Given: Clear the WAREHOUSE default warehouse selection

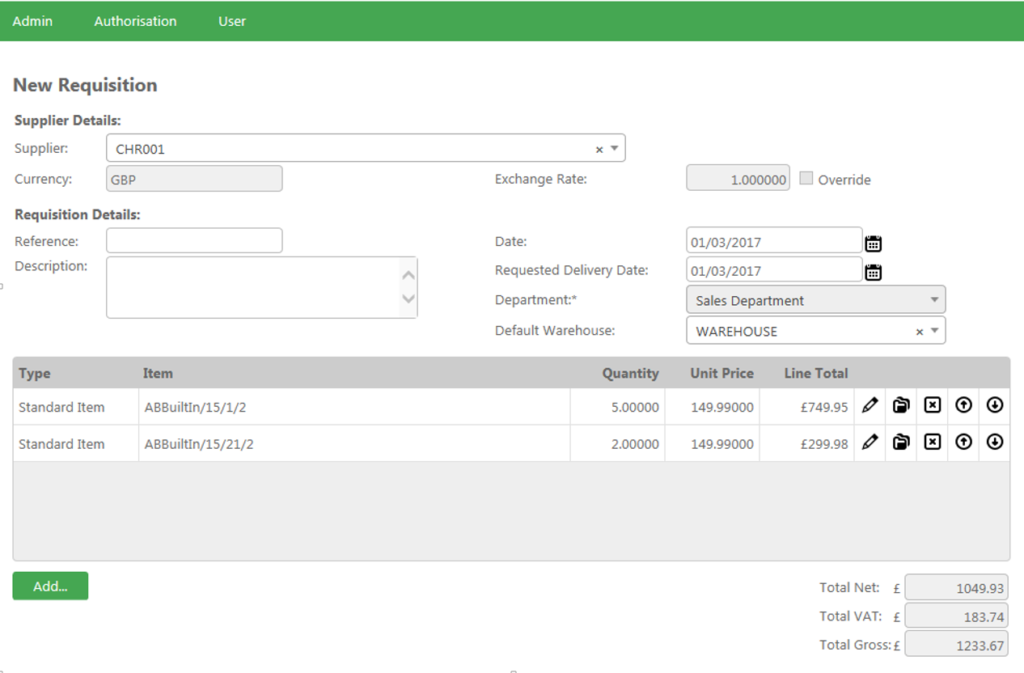Looking at the screenshot, I should tap(920, 332).
